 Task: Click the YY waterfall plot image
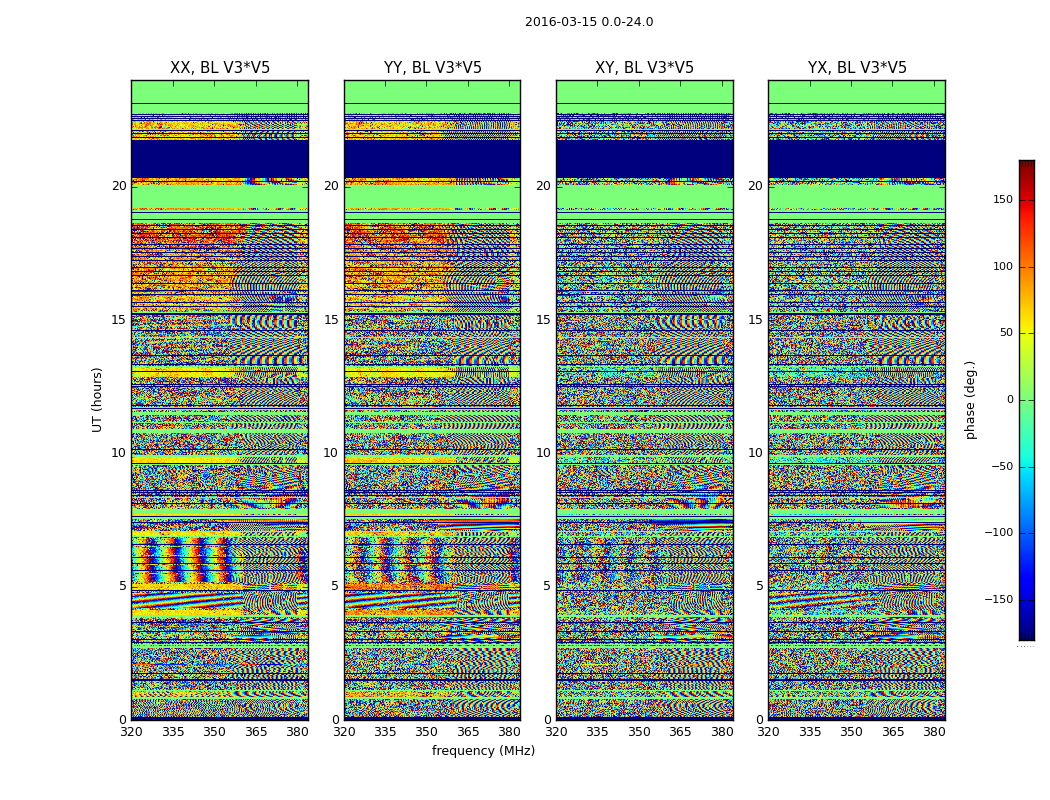433,400
